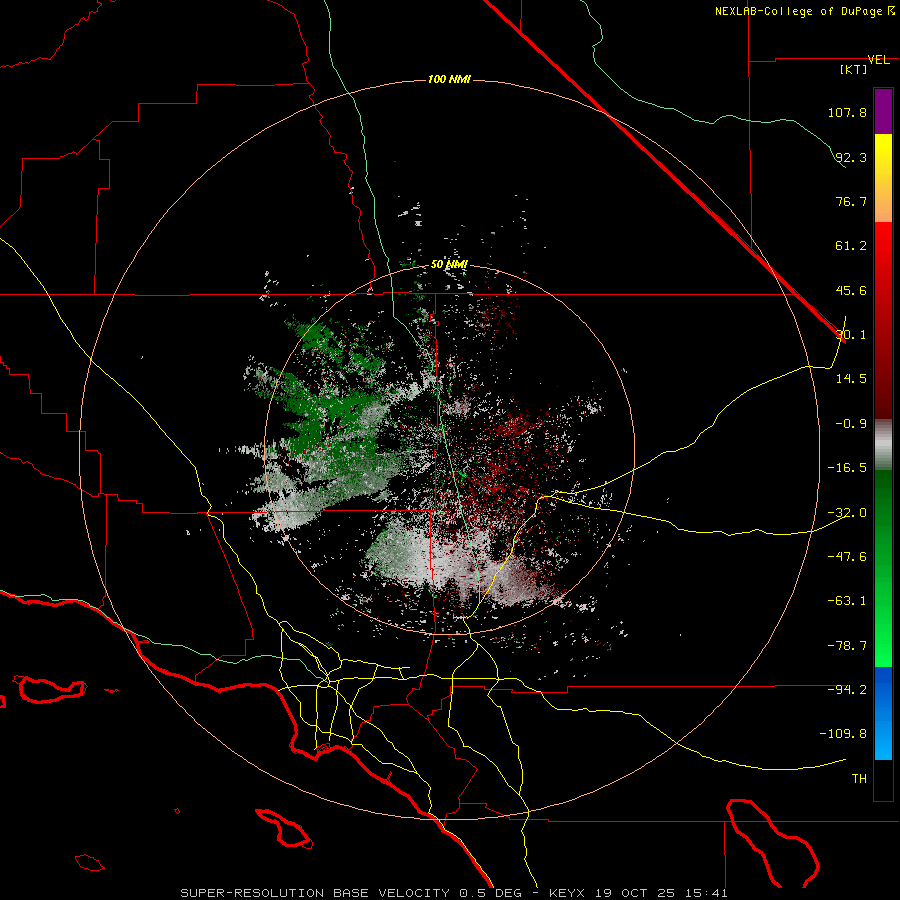Select the -109.8 scale value
Viewport: 900px width, 900px height.
(x=843, y=734)
